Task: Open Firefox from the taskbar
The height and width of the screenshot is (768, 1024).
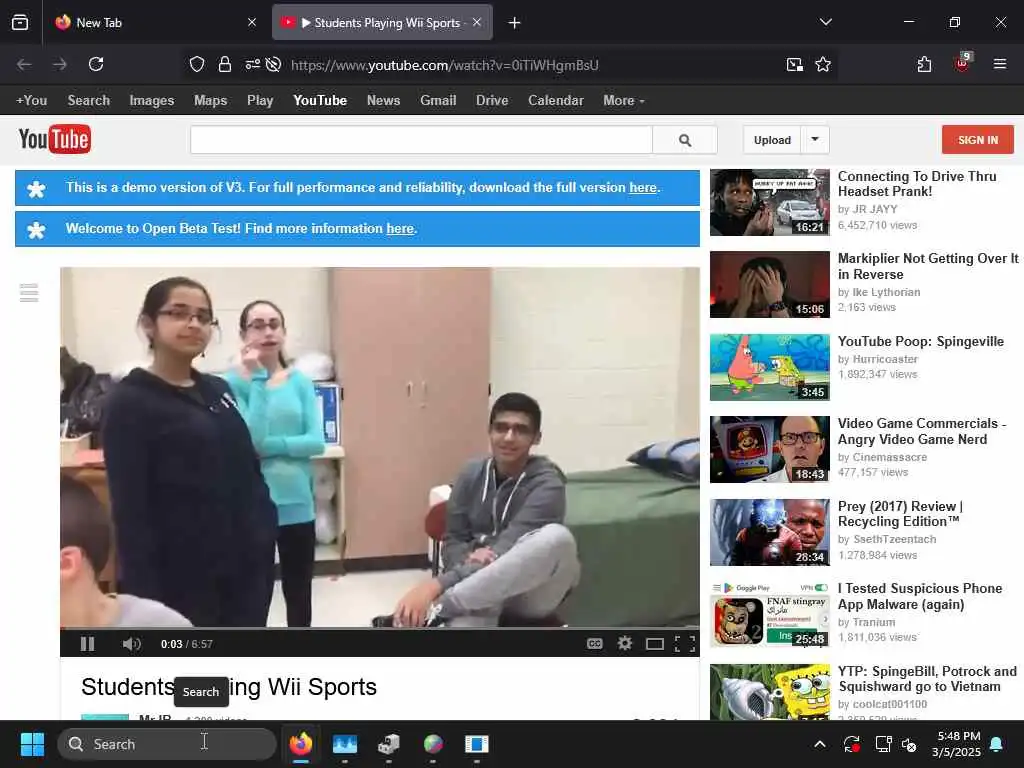Action: [x=301, y=744]
